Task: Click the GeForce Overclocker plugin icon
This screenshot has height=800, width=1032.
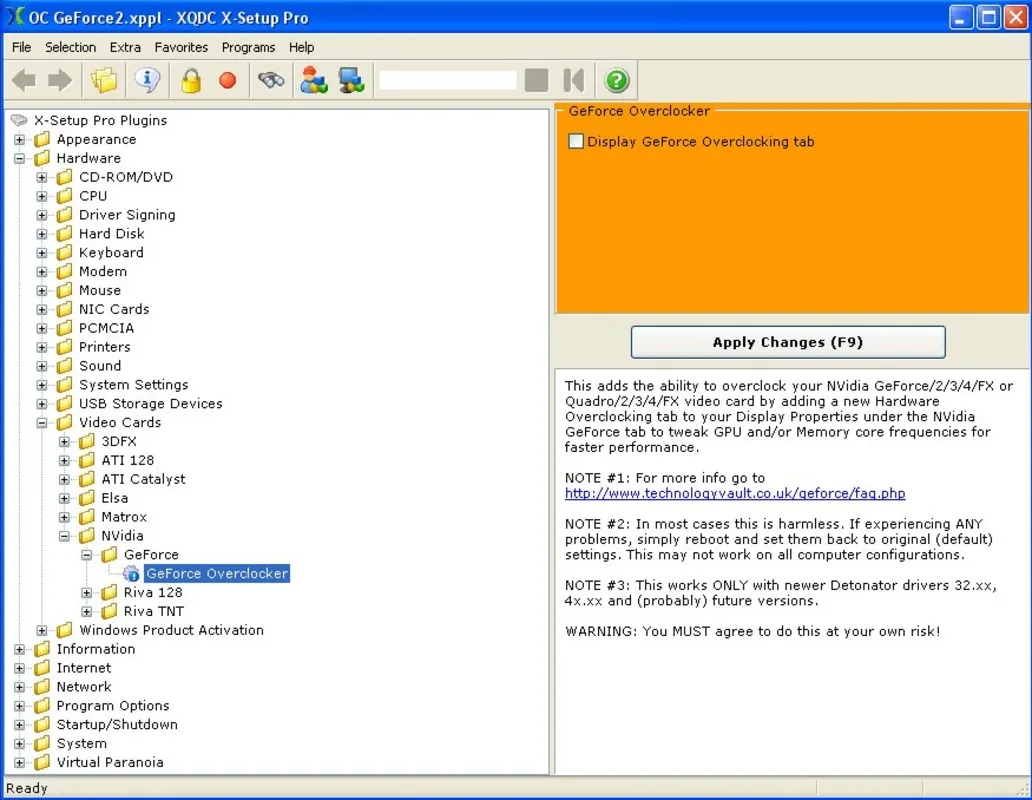Action: point(132,574)
